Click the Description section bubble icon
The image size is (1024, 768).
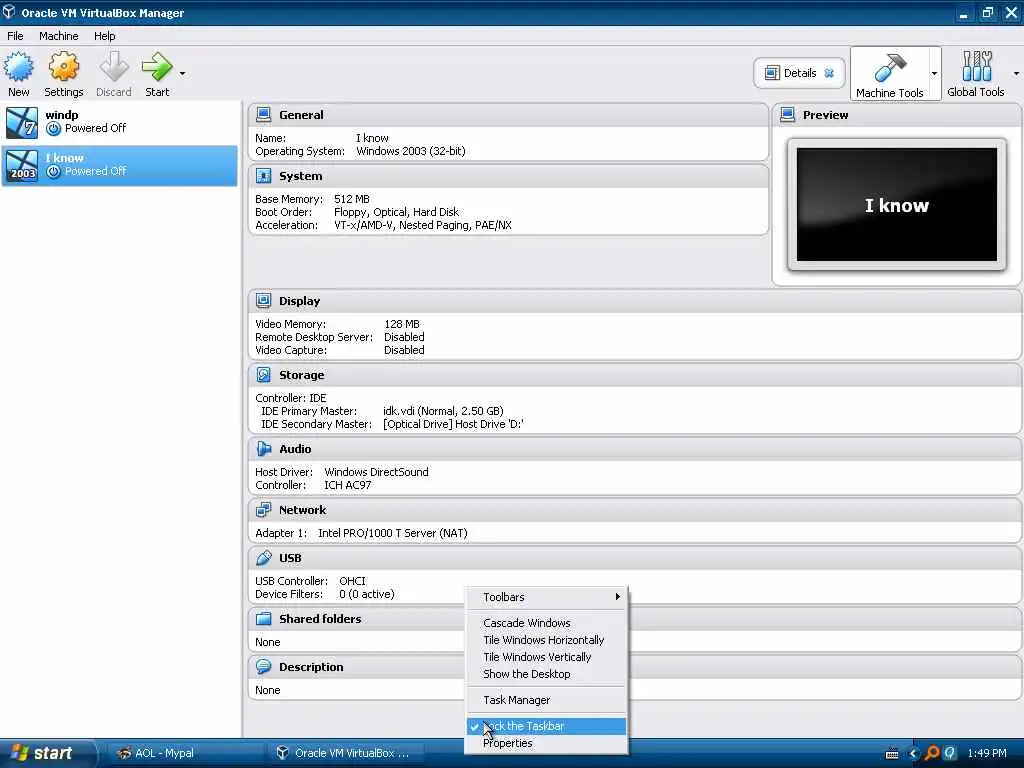[x=263, y=667]
